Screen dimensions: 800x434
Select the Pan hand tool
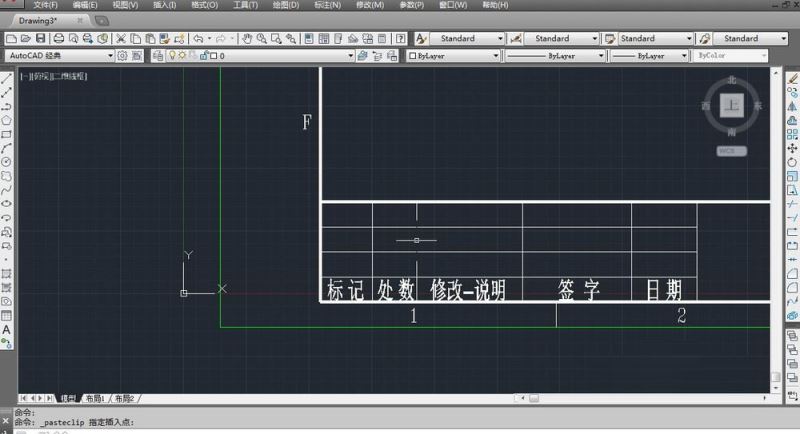[x=246, y=39]
